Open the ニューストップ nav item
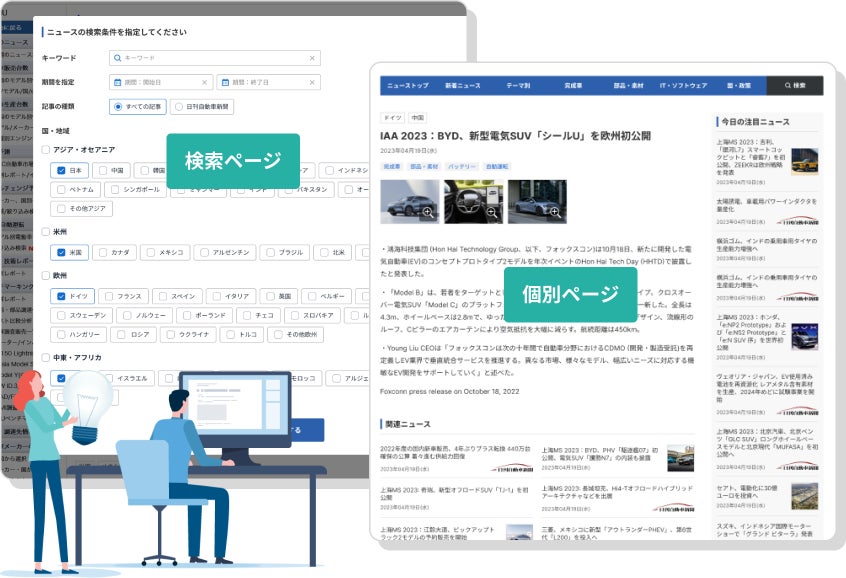The height and width of the screenshot is (578, 846). point(408,85)
